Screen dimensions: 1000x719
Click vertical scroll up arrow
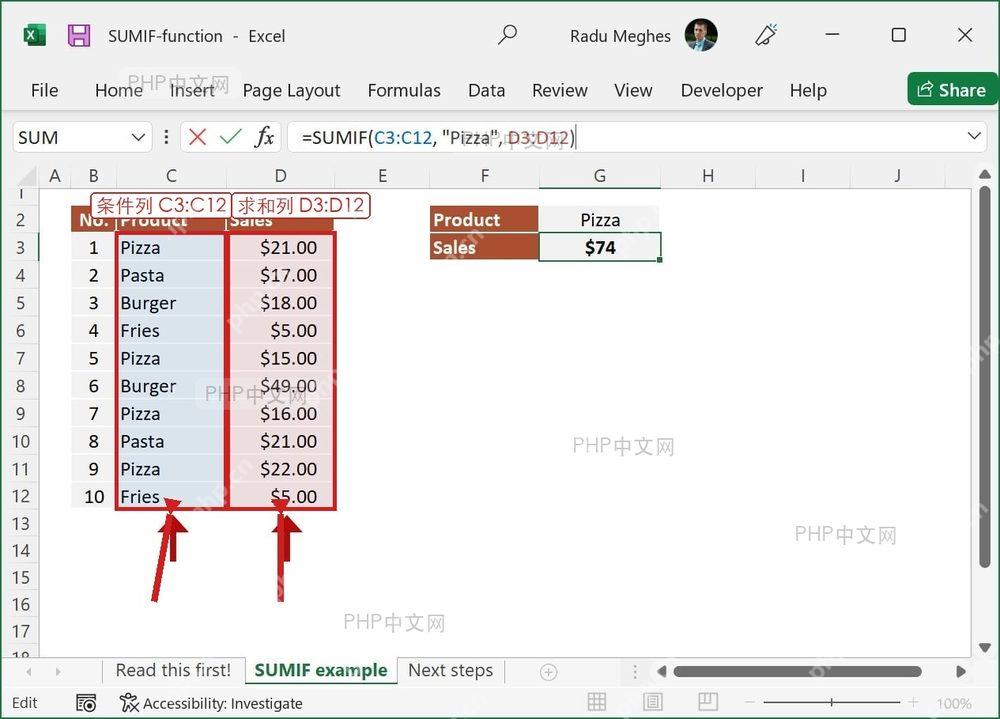[x=985, y=174]
